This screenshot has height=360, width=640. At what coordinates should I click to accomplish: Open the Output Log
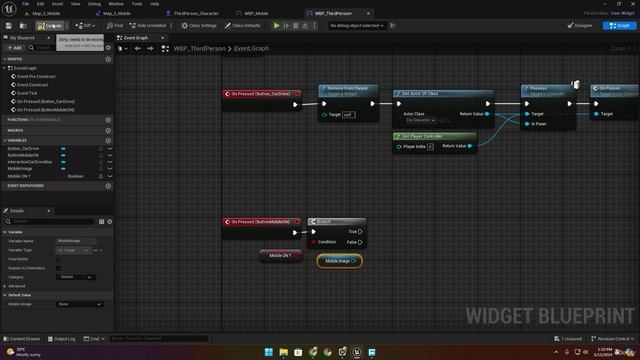[x=62, y=339]
